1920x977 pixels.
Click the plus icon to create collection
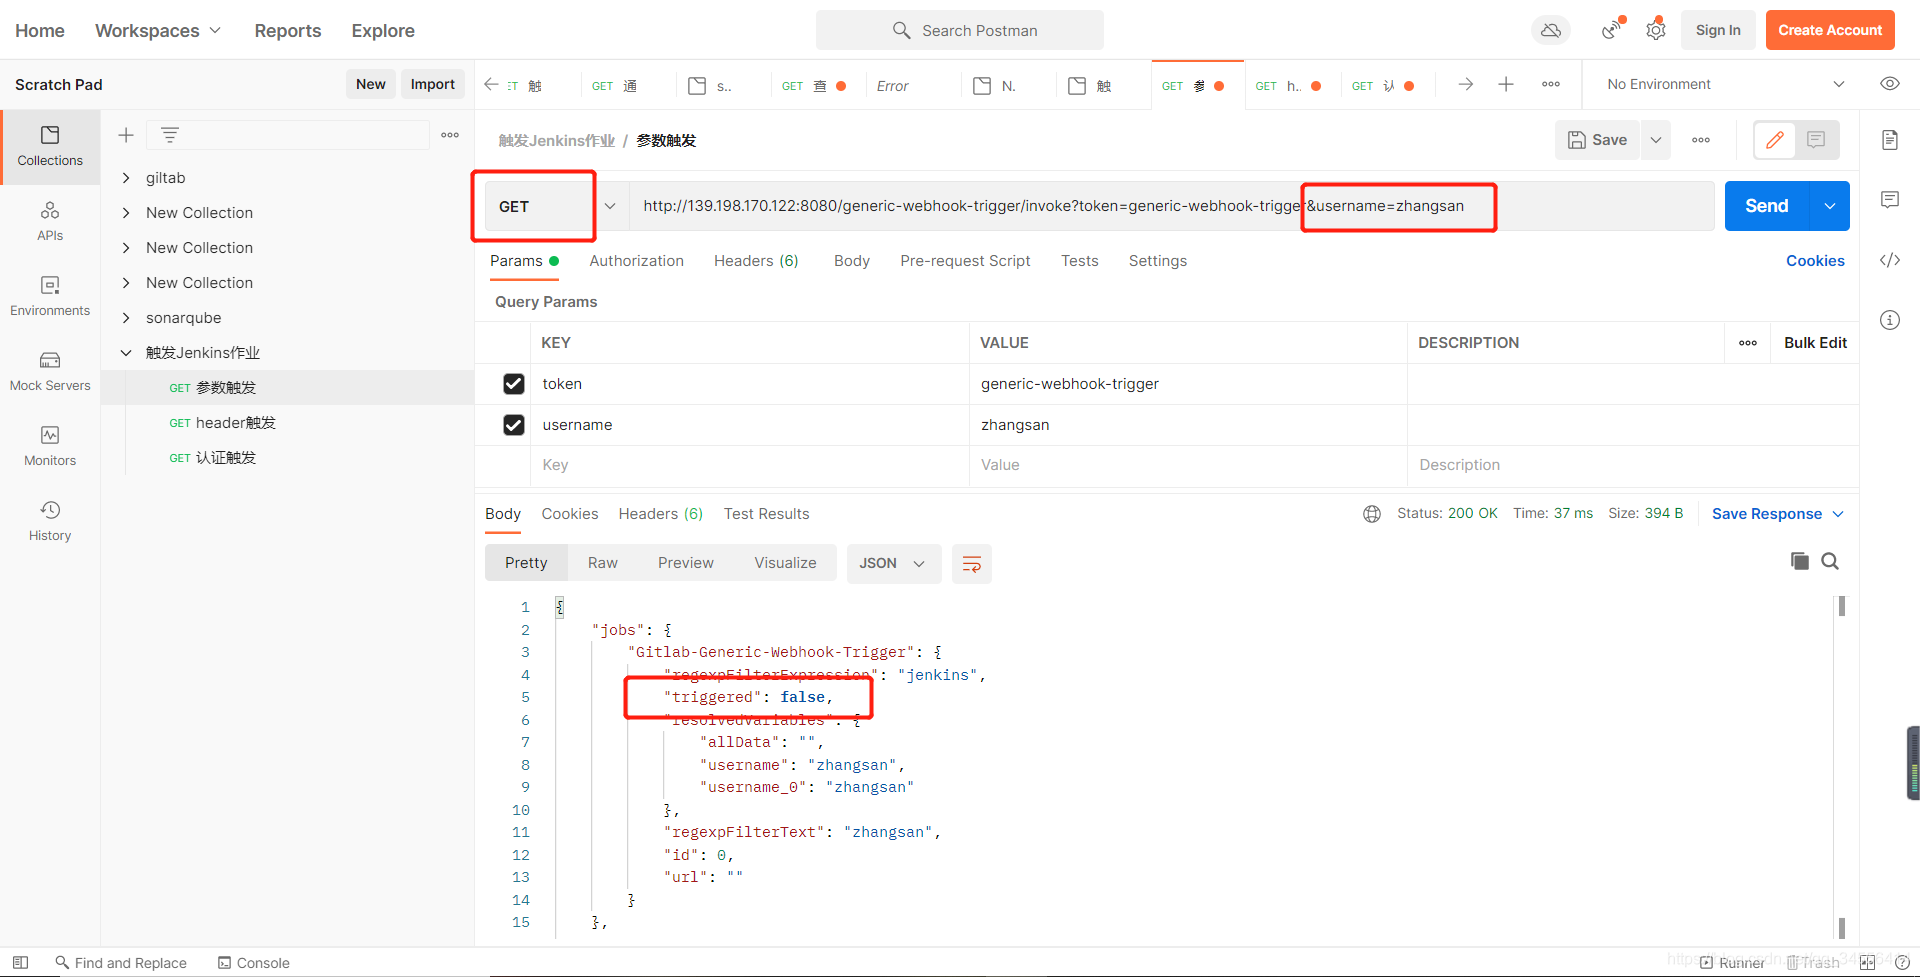coord(126,135)
